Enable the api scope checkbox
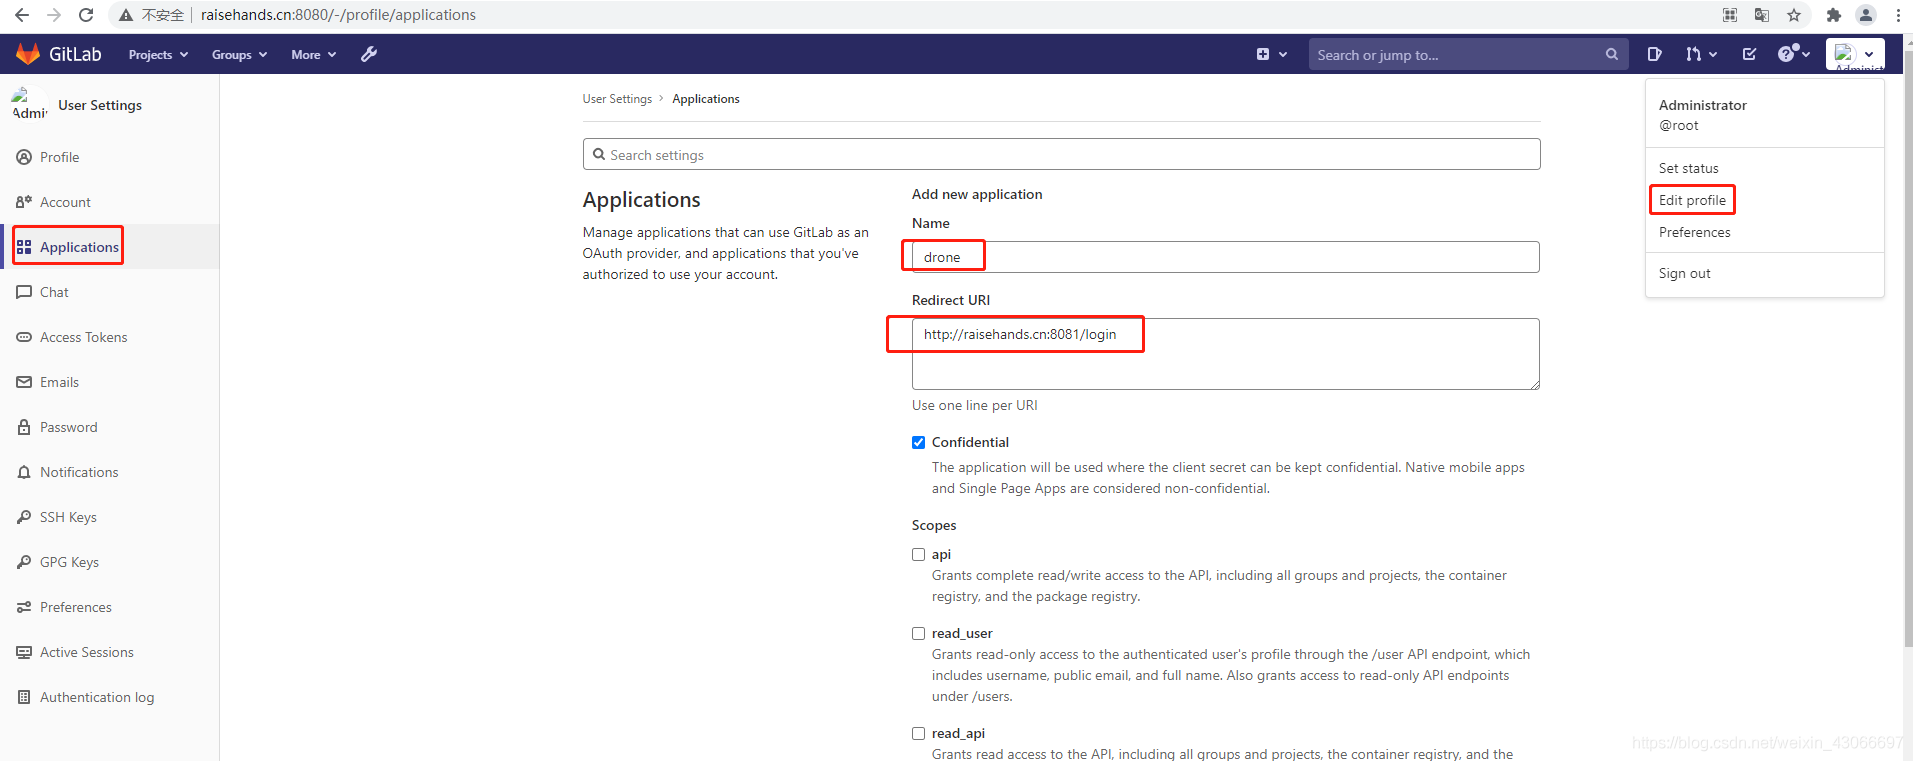1913x761 pixels. [x=918, y=554]
